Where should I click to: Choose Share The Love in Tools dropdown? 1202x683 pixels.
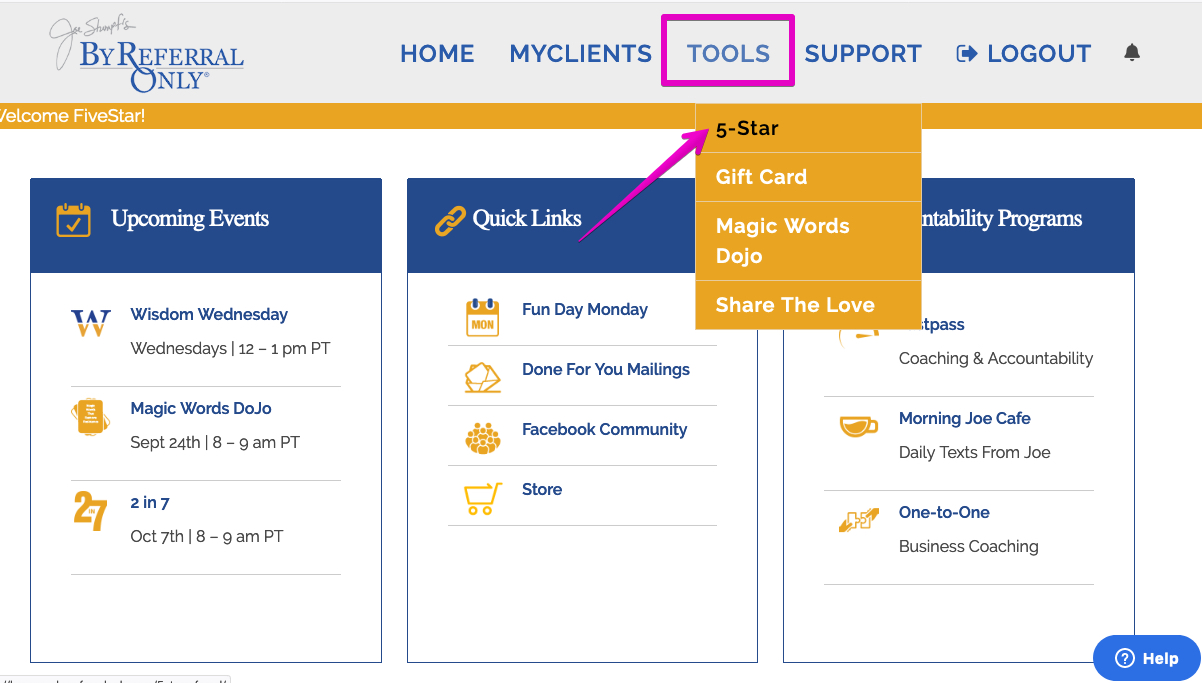[808, 305]
